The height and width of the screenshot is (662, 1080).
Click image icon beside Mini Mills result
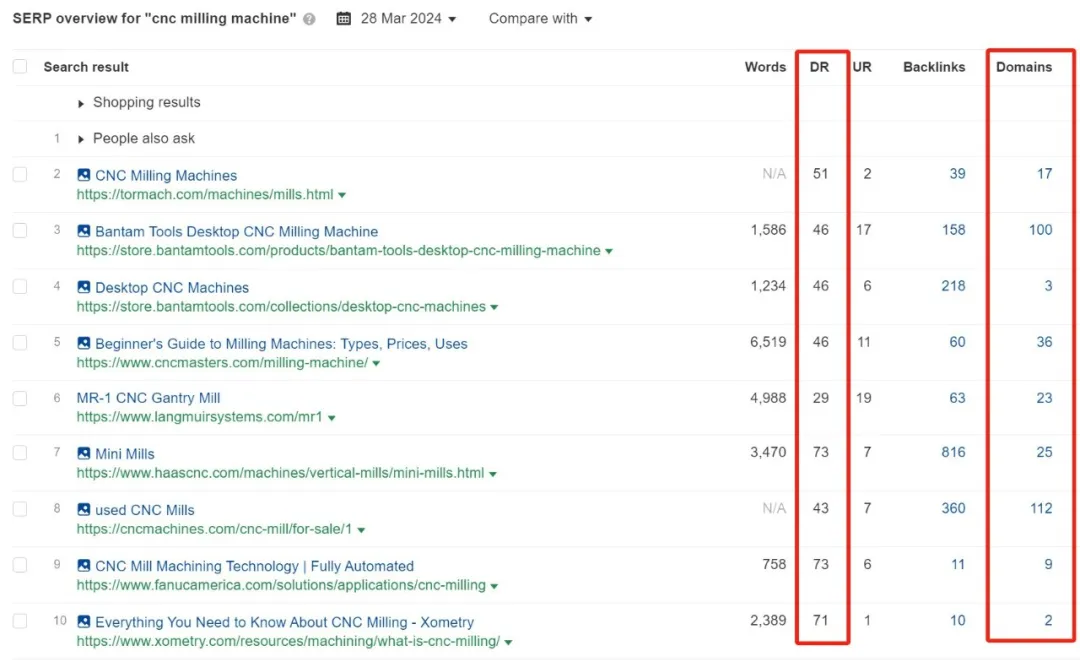83,453
